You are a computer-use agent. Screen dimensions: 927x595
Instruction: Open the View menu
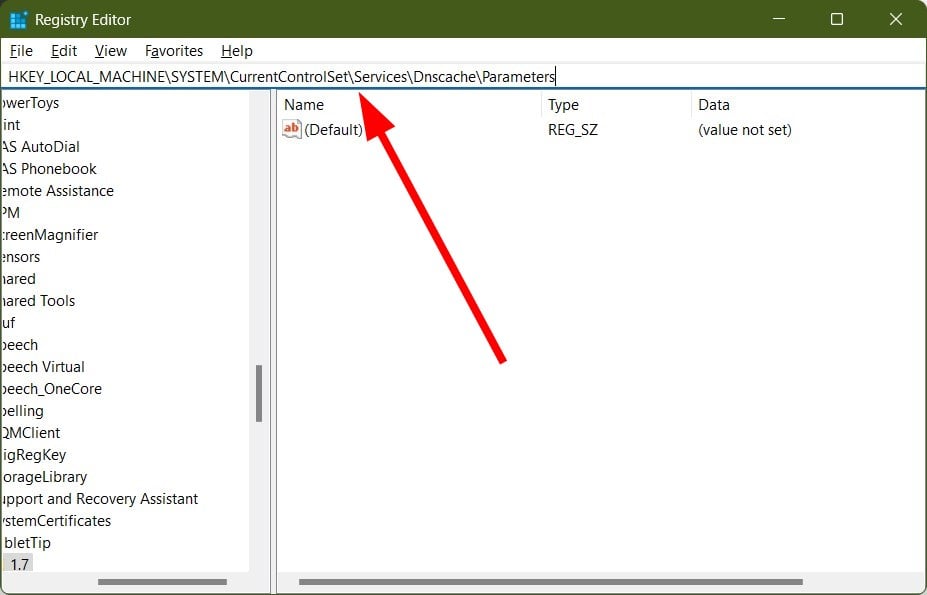click(x=111, y=51)
